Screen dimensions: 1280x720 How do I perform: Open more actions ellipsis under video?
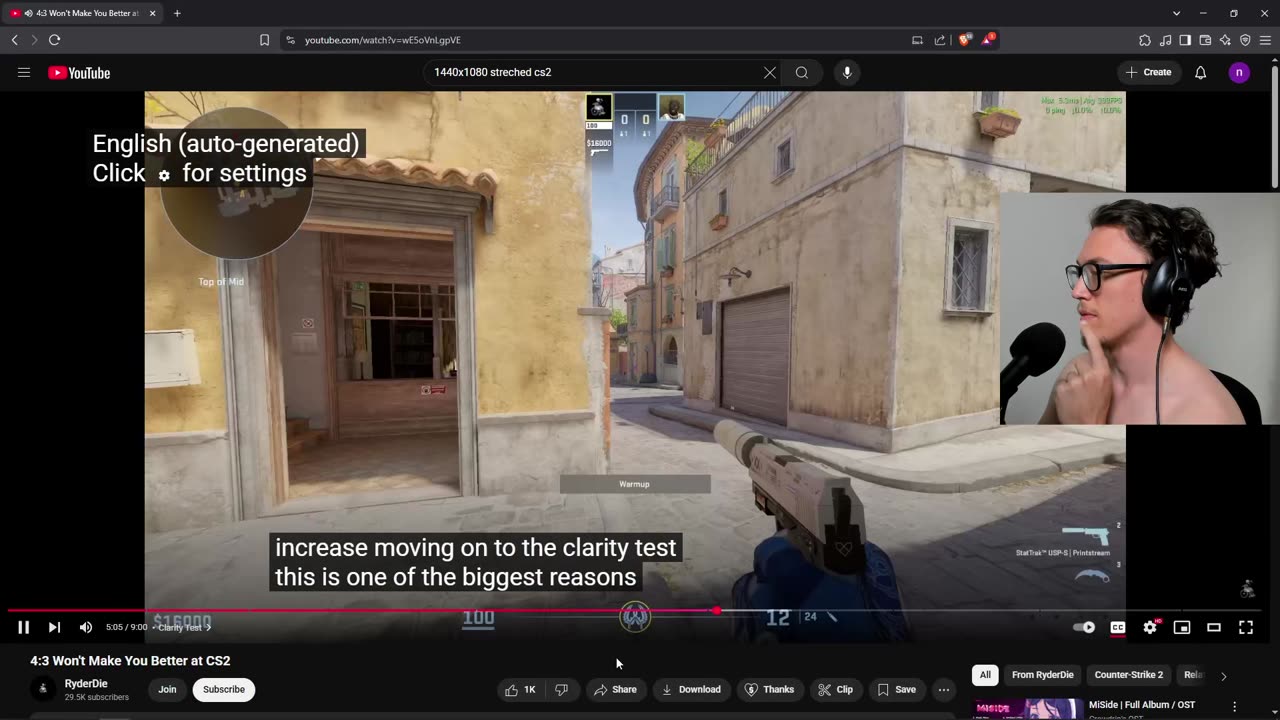click(x=944, y=689)
